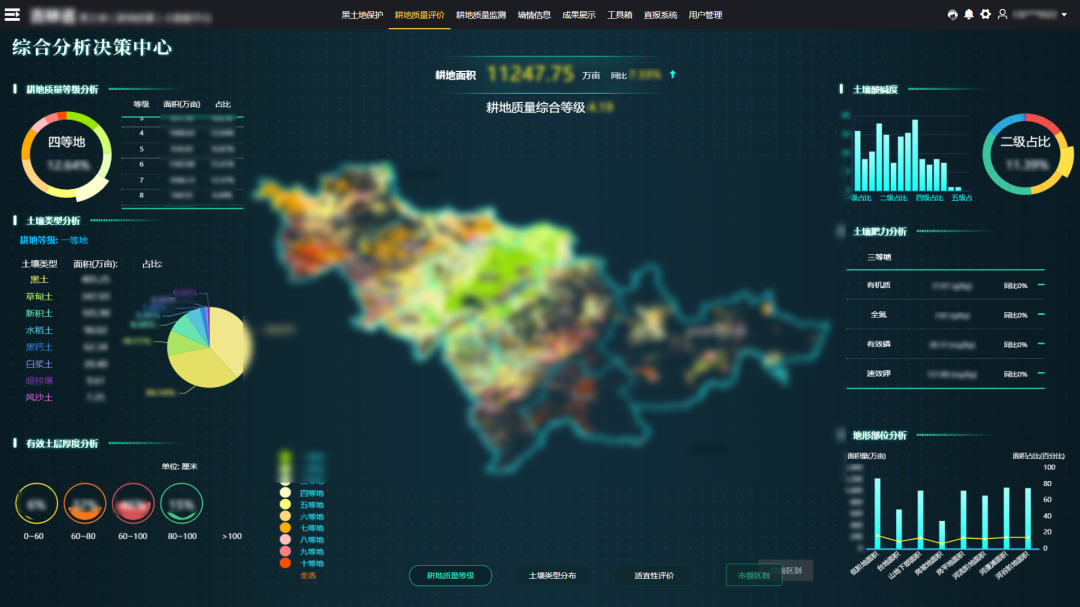Viewport: 1080px width, 607px height.
Task: Click grade 7 row in quality table
Action: point(182,180)
